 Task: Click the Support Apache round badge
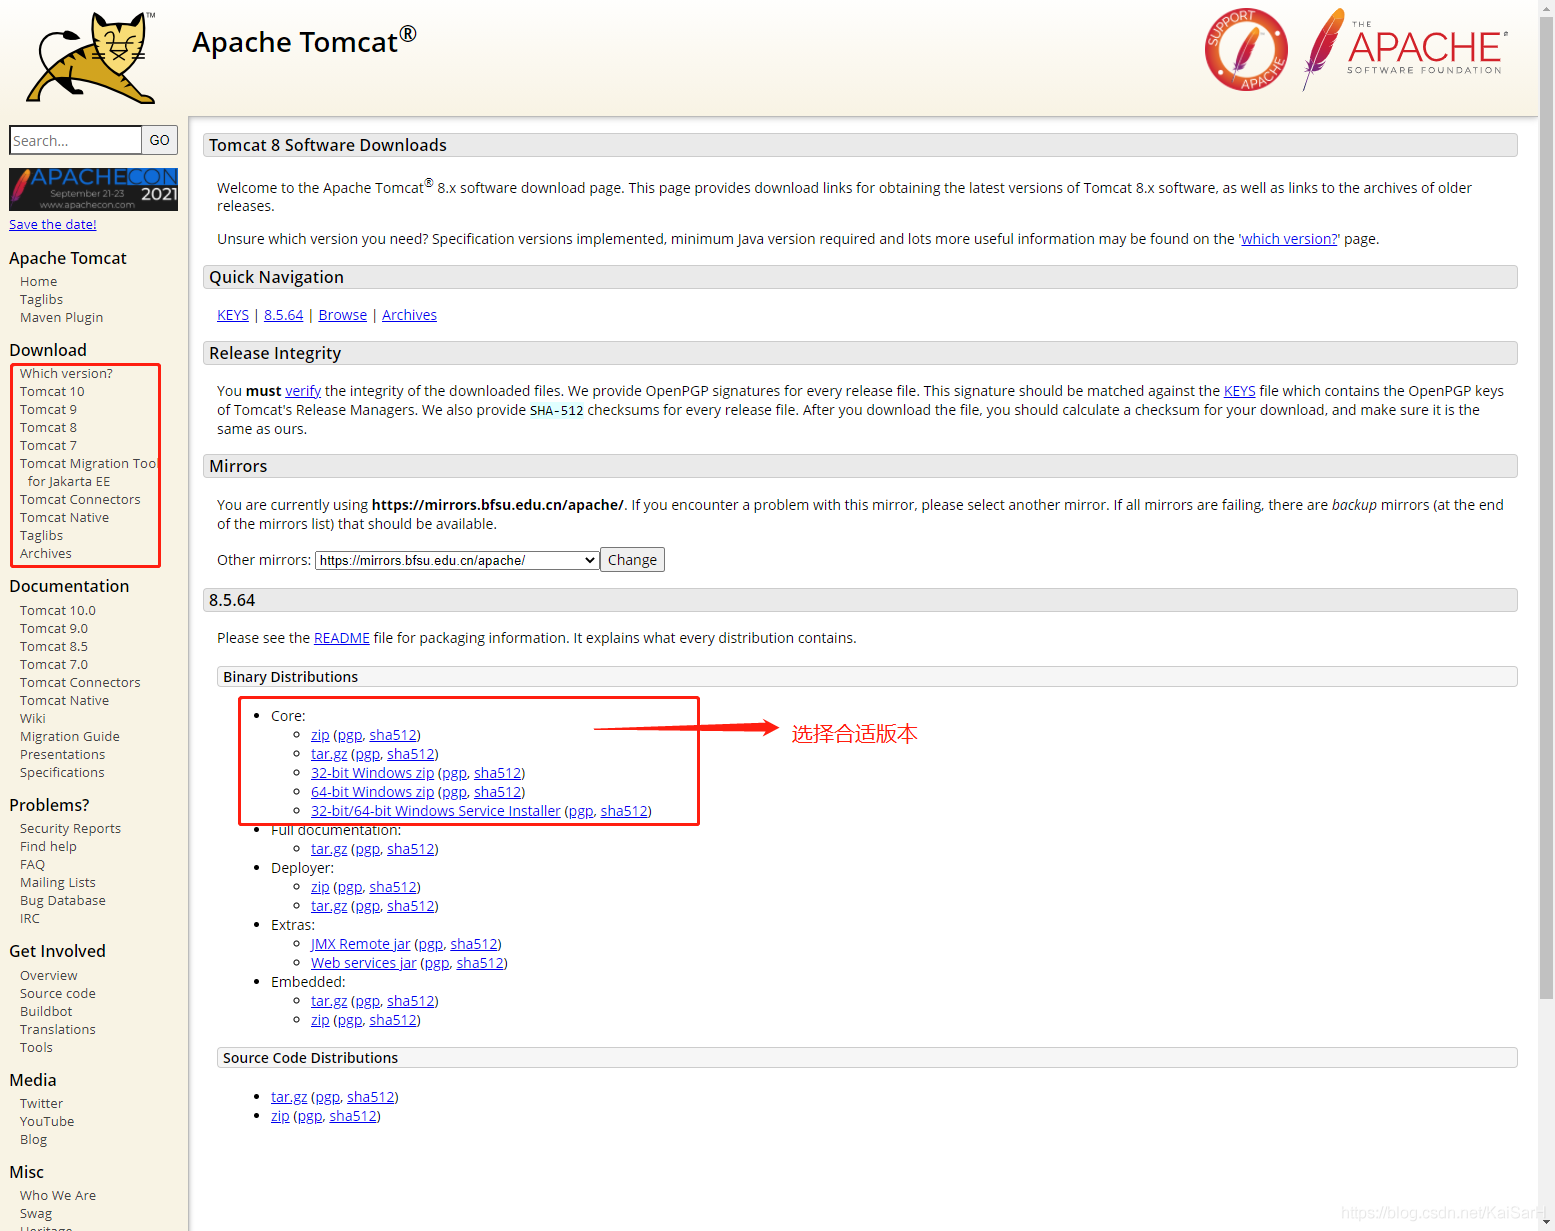pos(1246,49)
